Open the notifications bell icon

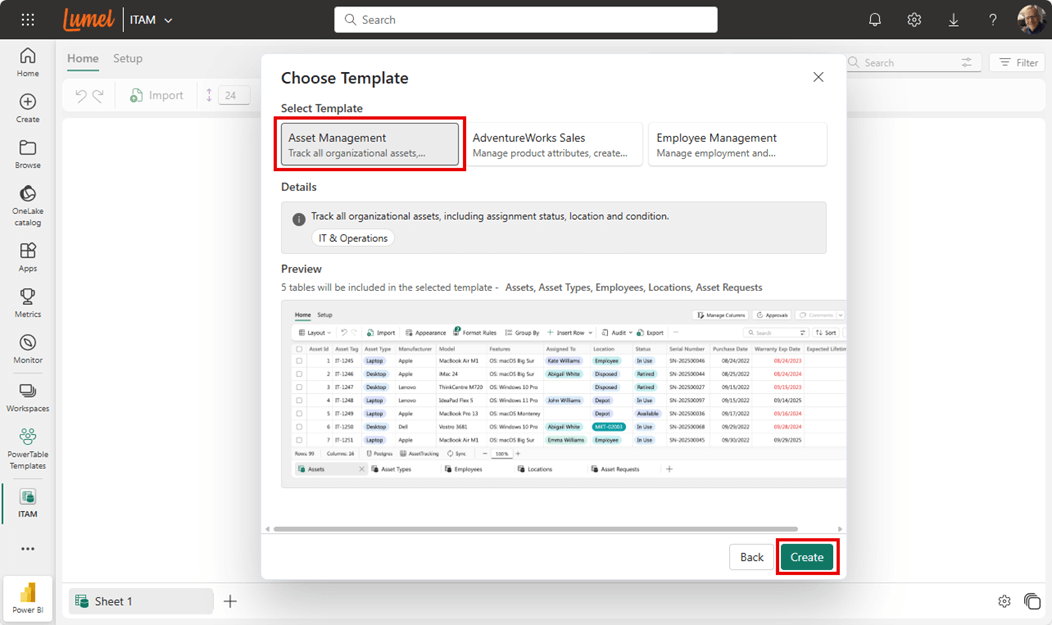pyautogui.click(x=875, y=20)
